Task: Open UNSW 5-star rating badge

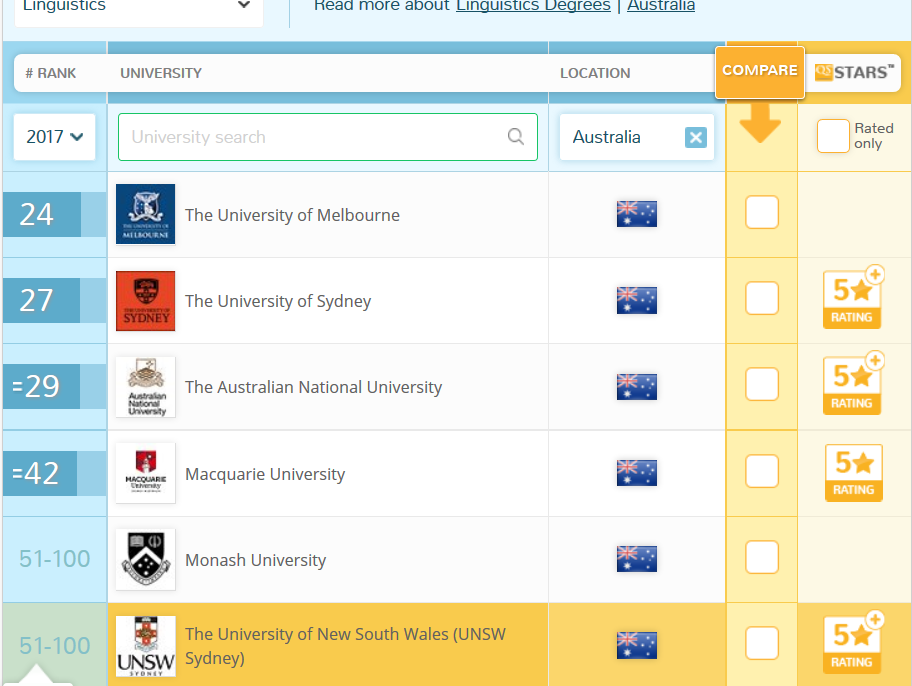Action: [853, 642]
